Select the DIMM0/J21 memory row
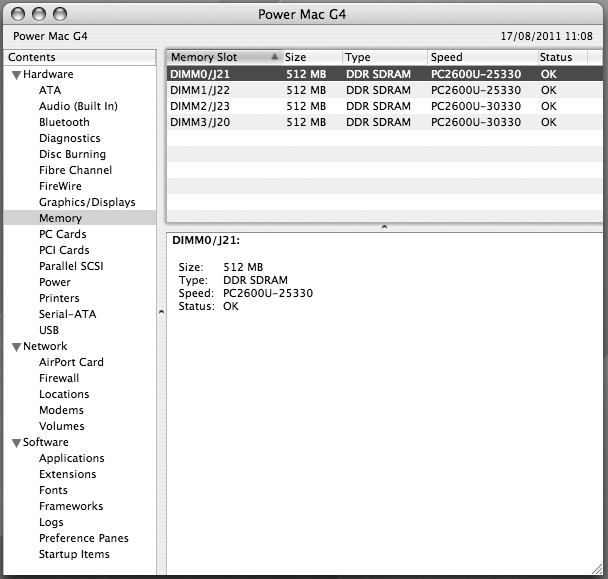 384,74
